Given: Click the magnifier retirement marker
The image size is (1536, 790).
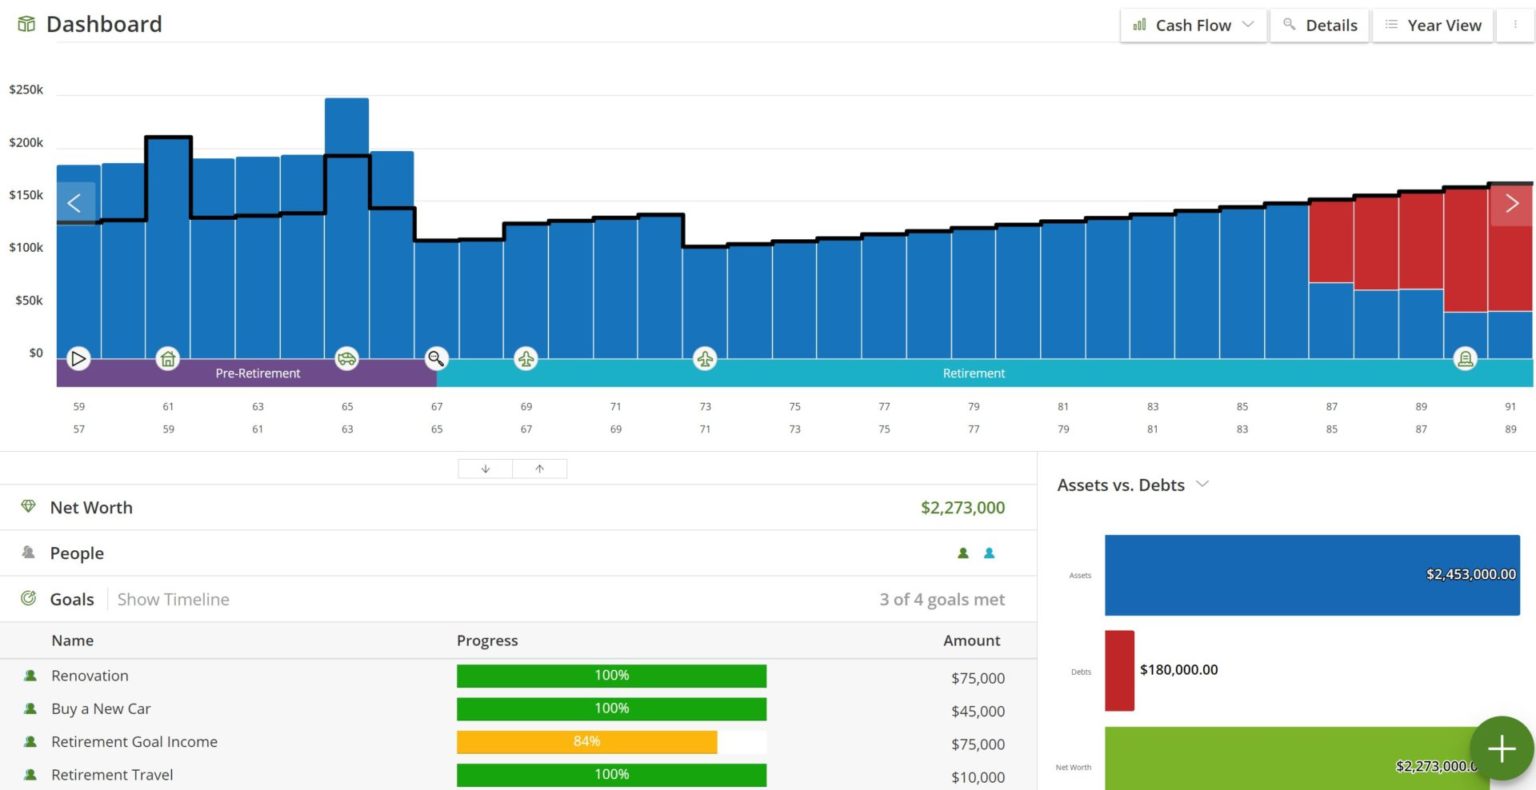Looking at the screenshot, I should [436, 358].
